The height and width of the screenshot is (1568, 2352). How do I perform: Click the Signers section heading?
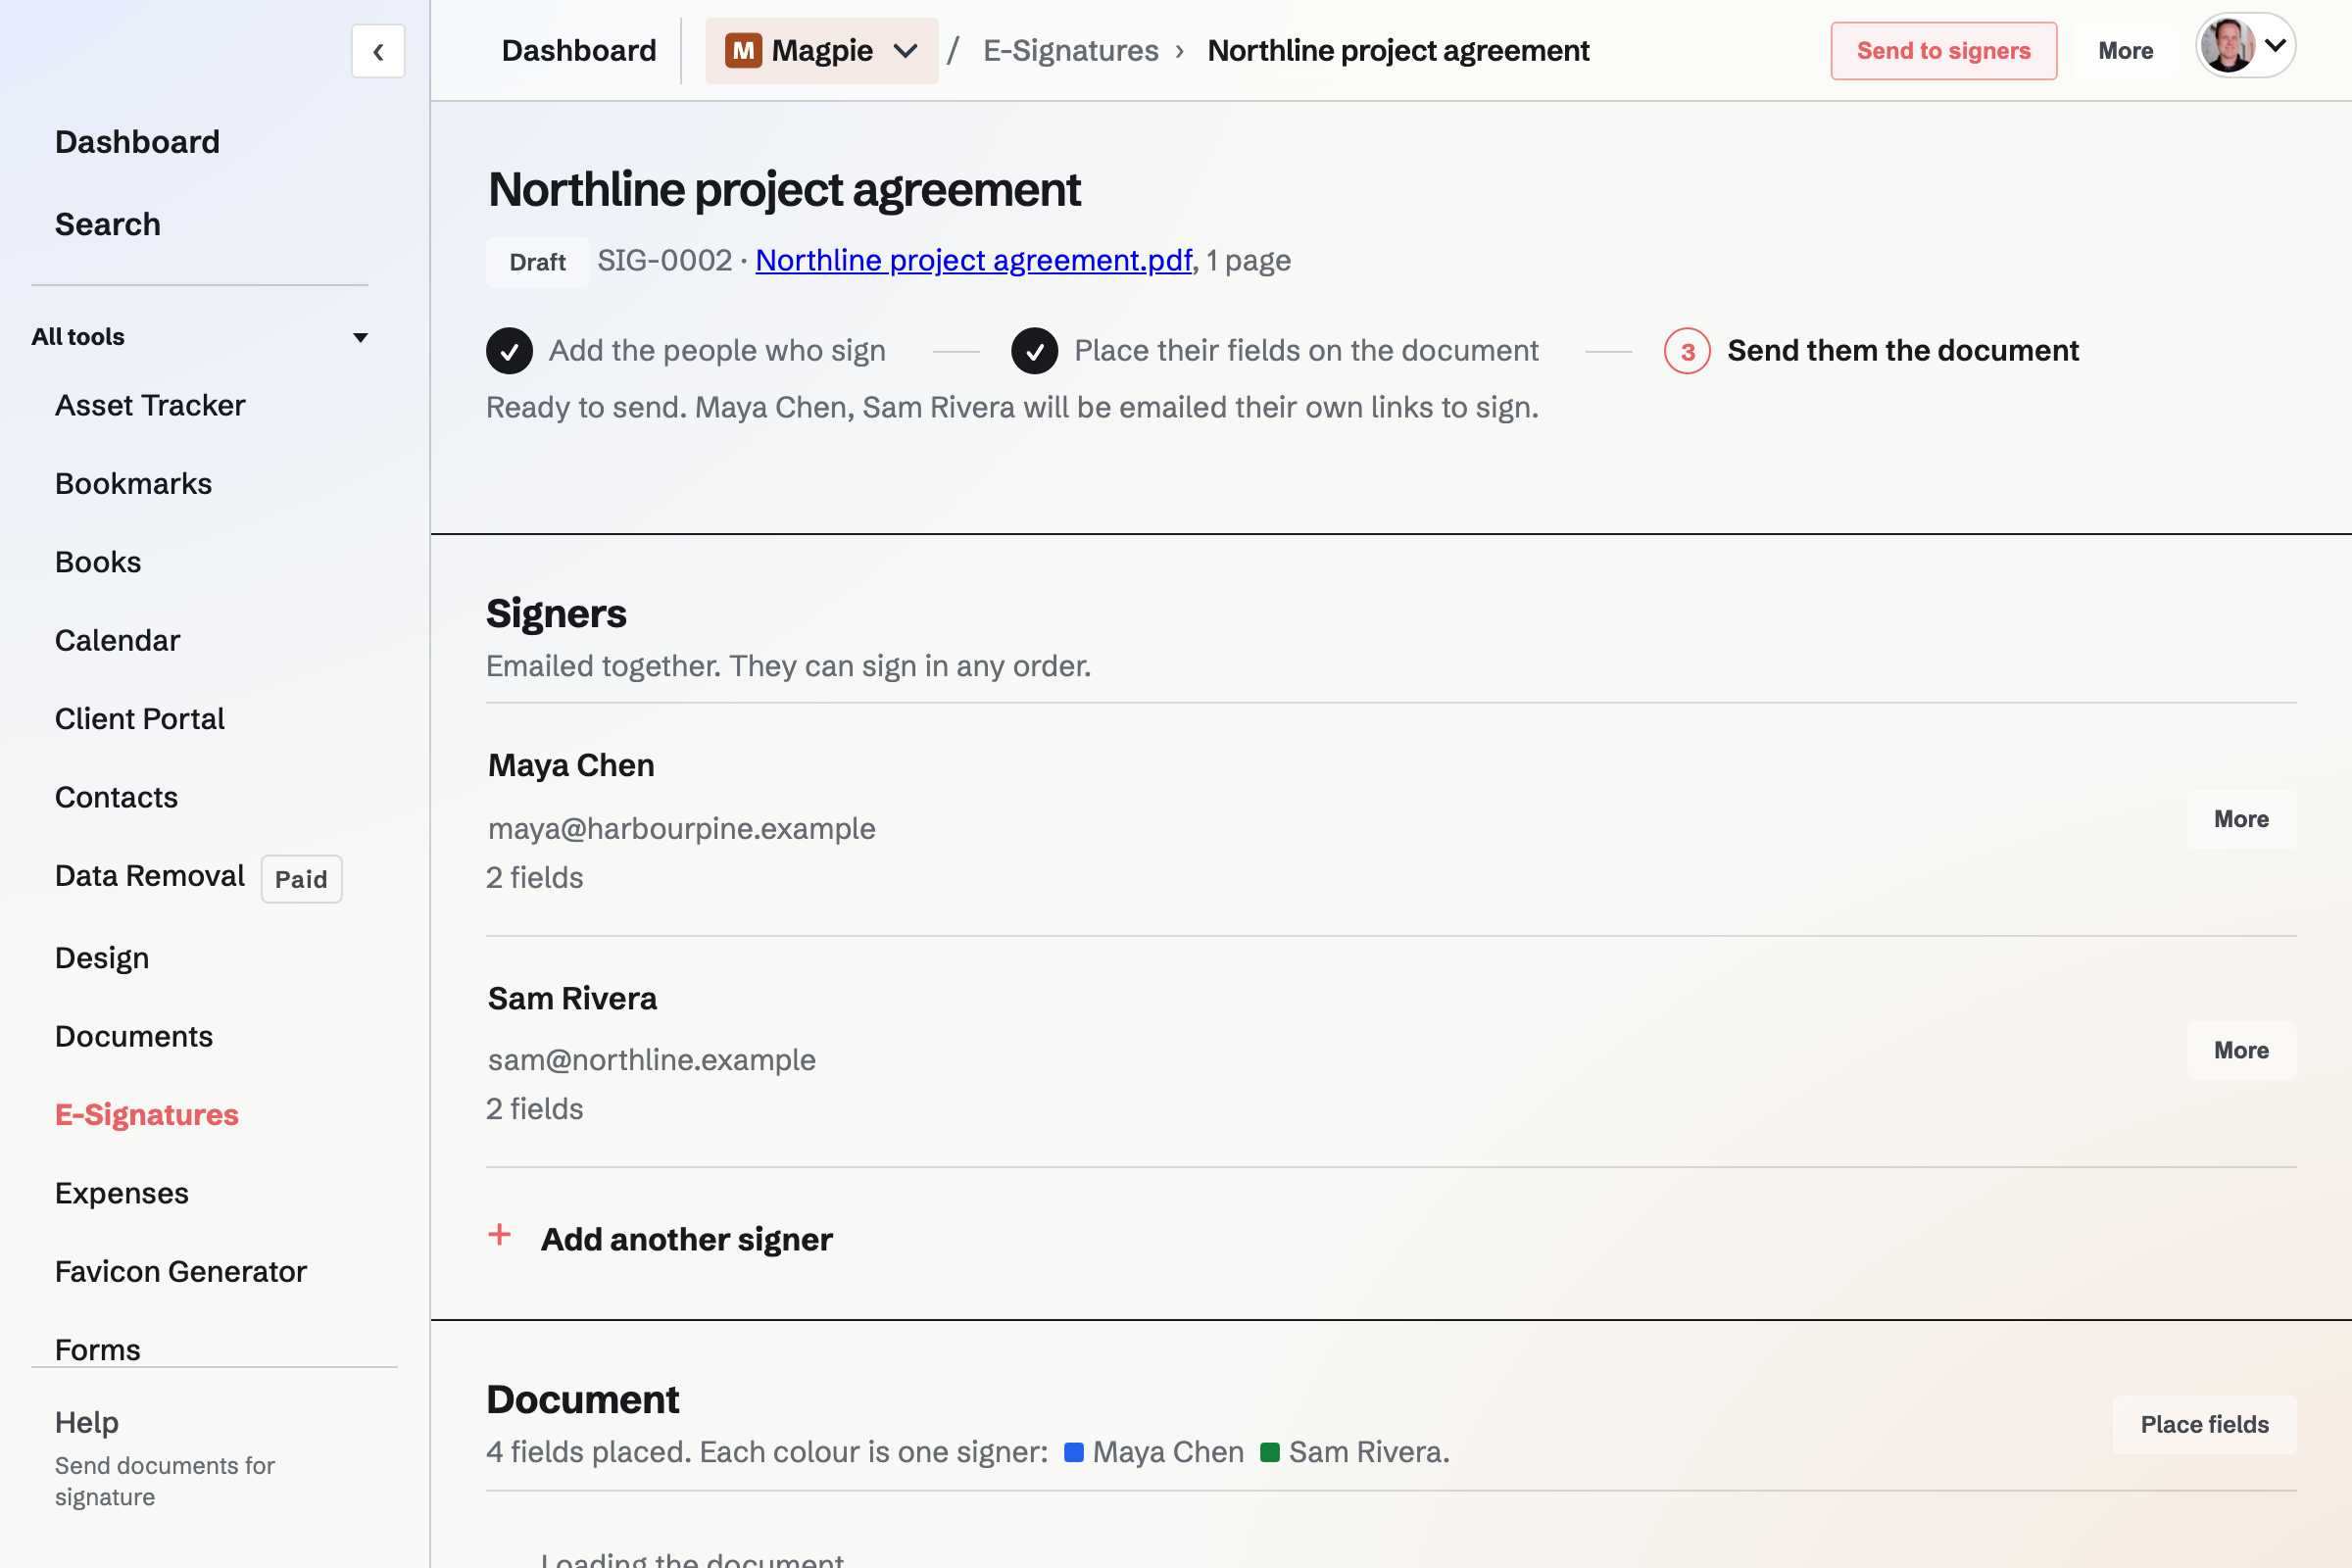pos(556,614)
